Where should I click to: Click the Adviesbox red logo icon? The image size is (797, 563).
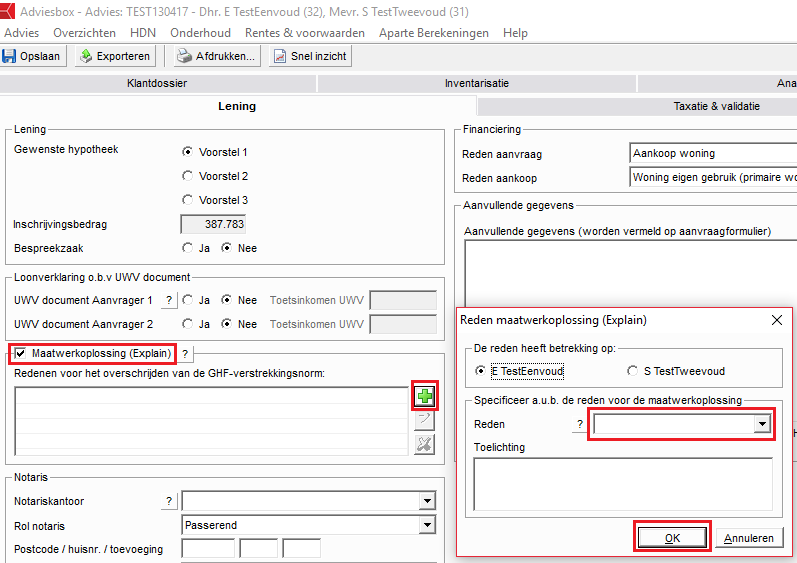(x=7, y=11)
